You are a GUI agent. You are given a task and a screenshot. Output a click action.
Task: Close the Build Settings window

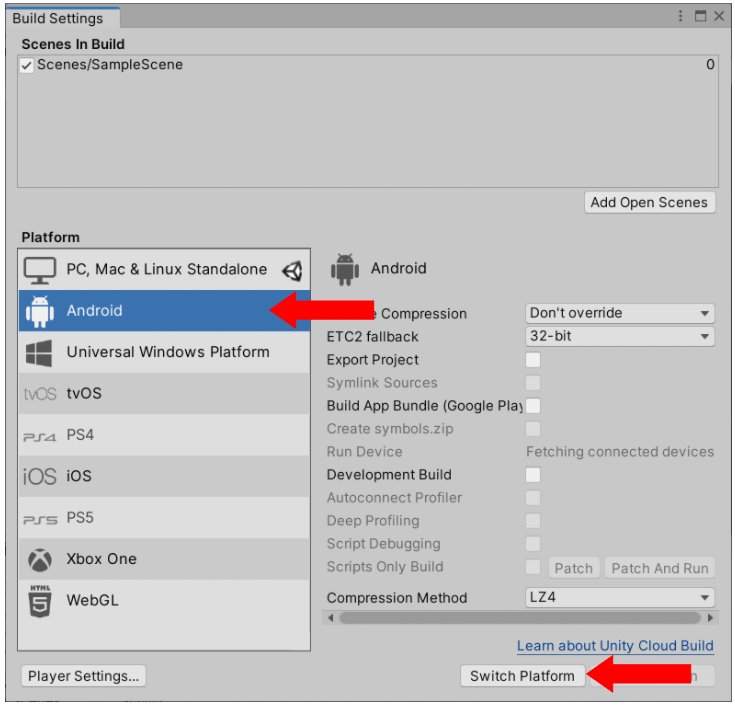pos(719,16)
